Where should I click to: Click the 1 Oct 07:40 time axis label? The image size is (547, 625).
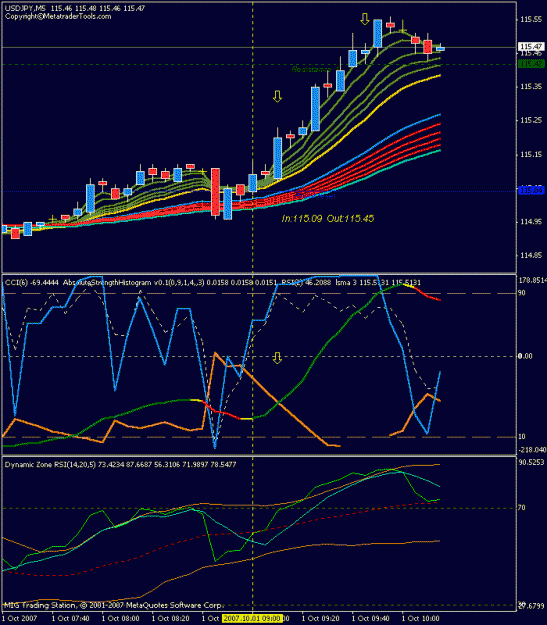(x=71, y=619)
